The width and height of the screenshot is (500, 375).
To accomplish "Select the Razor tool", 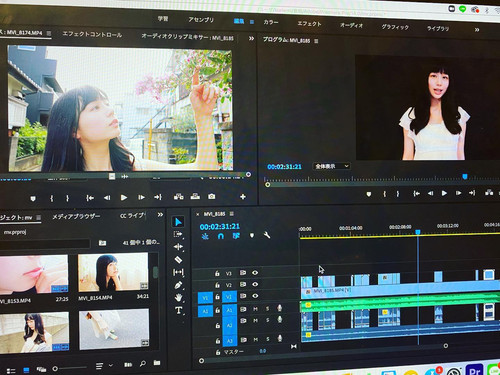I will (x=178, y=259).
